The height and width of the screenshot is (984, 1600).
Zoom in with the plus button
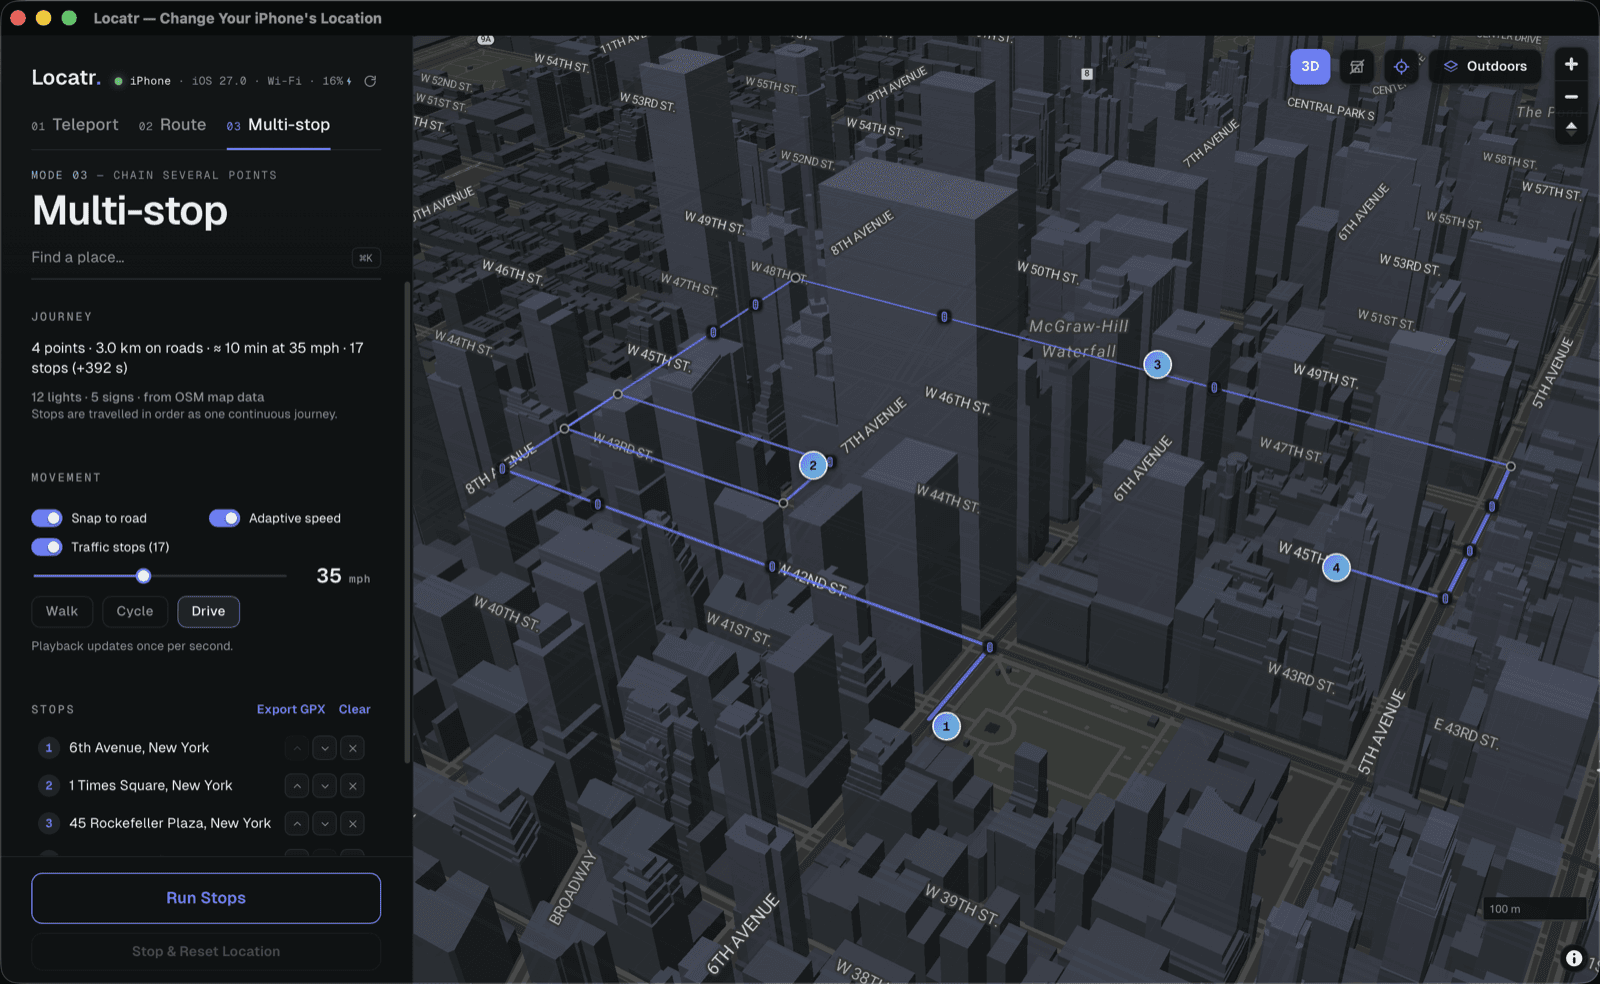point(1571,64)
